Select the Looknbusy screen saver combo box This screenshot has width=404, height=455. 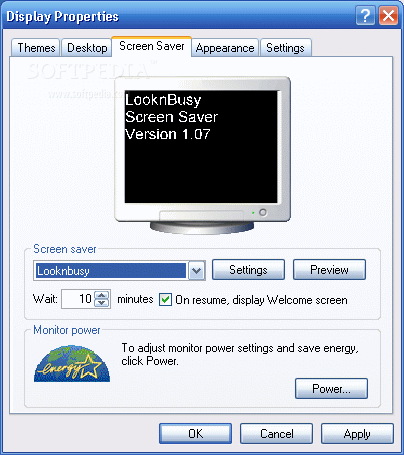119,270
